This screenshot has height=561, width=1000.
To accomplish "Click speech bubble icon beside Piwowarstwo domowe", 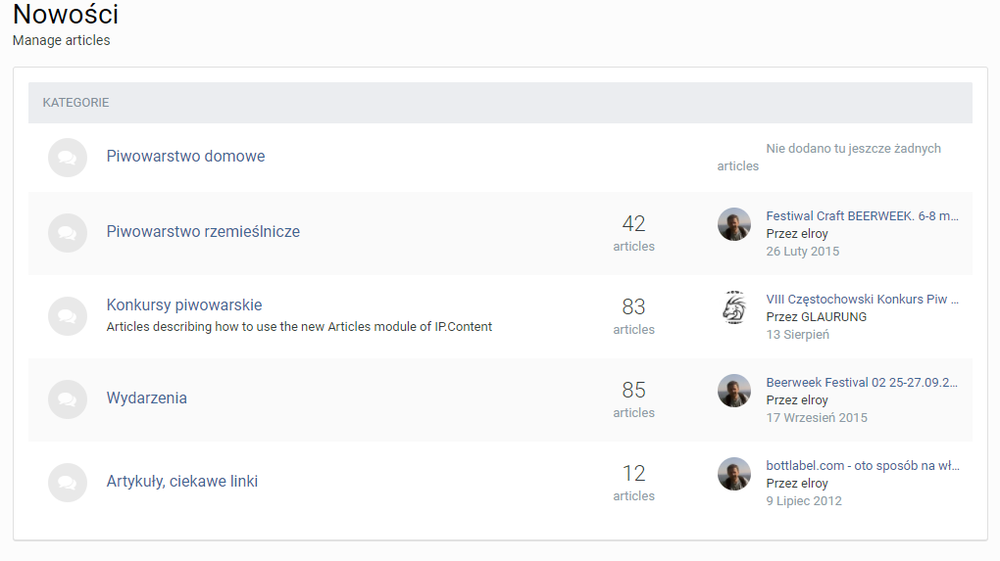I will 67,157.
